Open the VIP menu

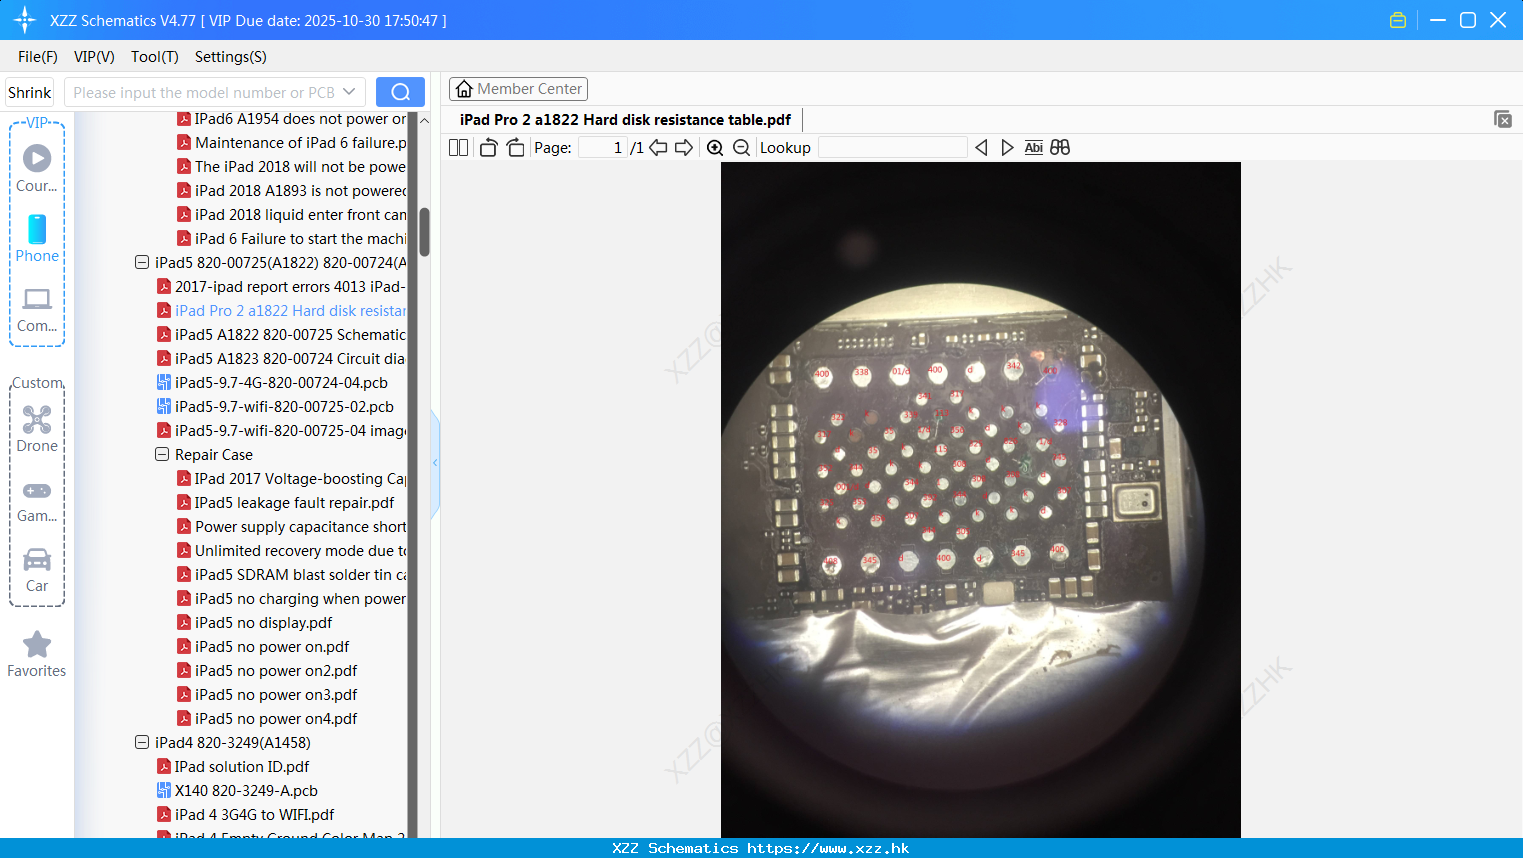[94, 57]
